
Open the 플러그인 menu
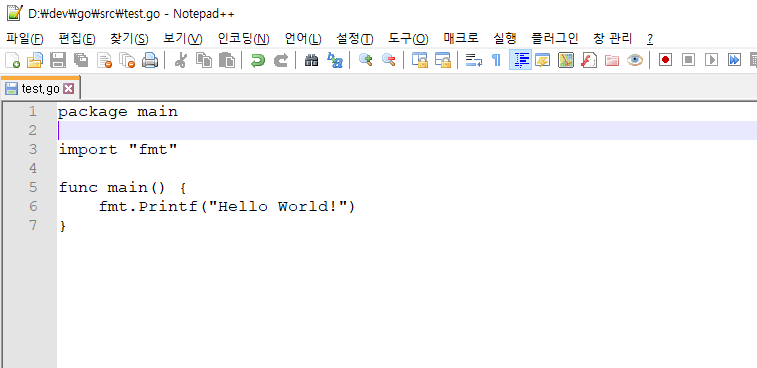[555, 39]
